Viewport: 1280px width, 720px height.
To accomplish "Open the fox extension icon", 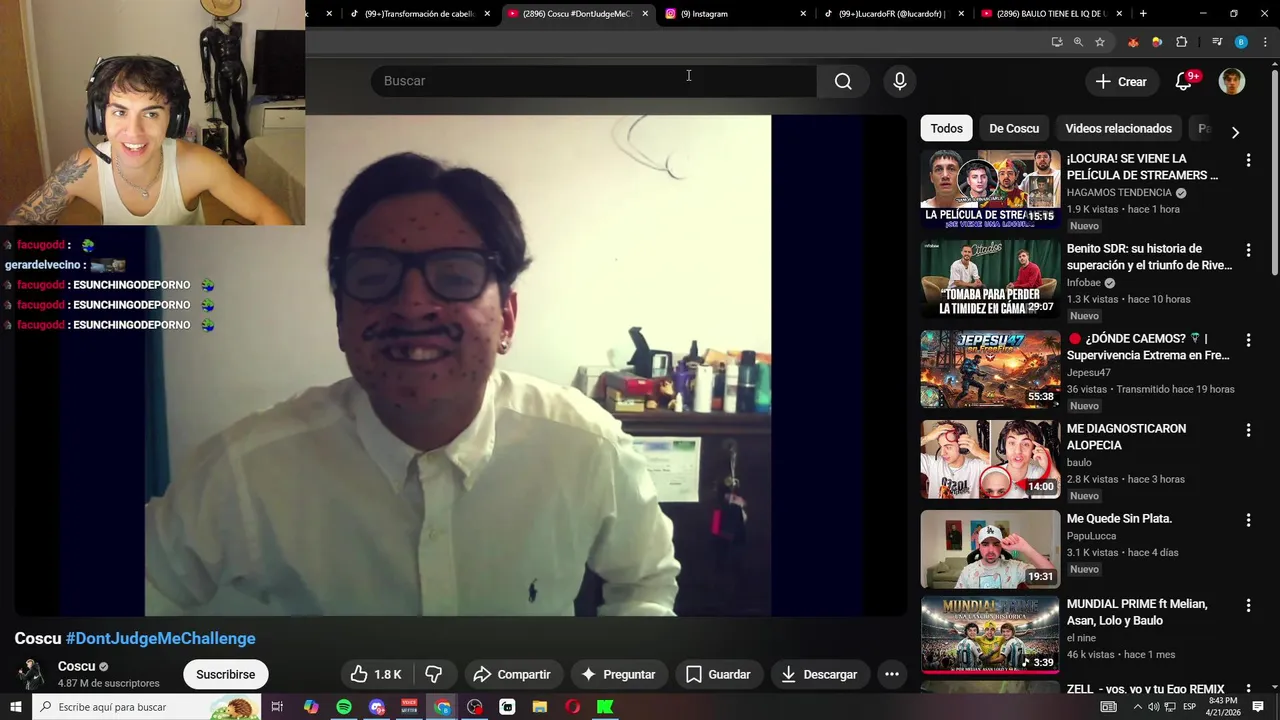I will click(1133, 42).
